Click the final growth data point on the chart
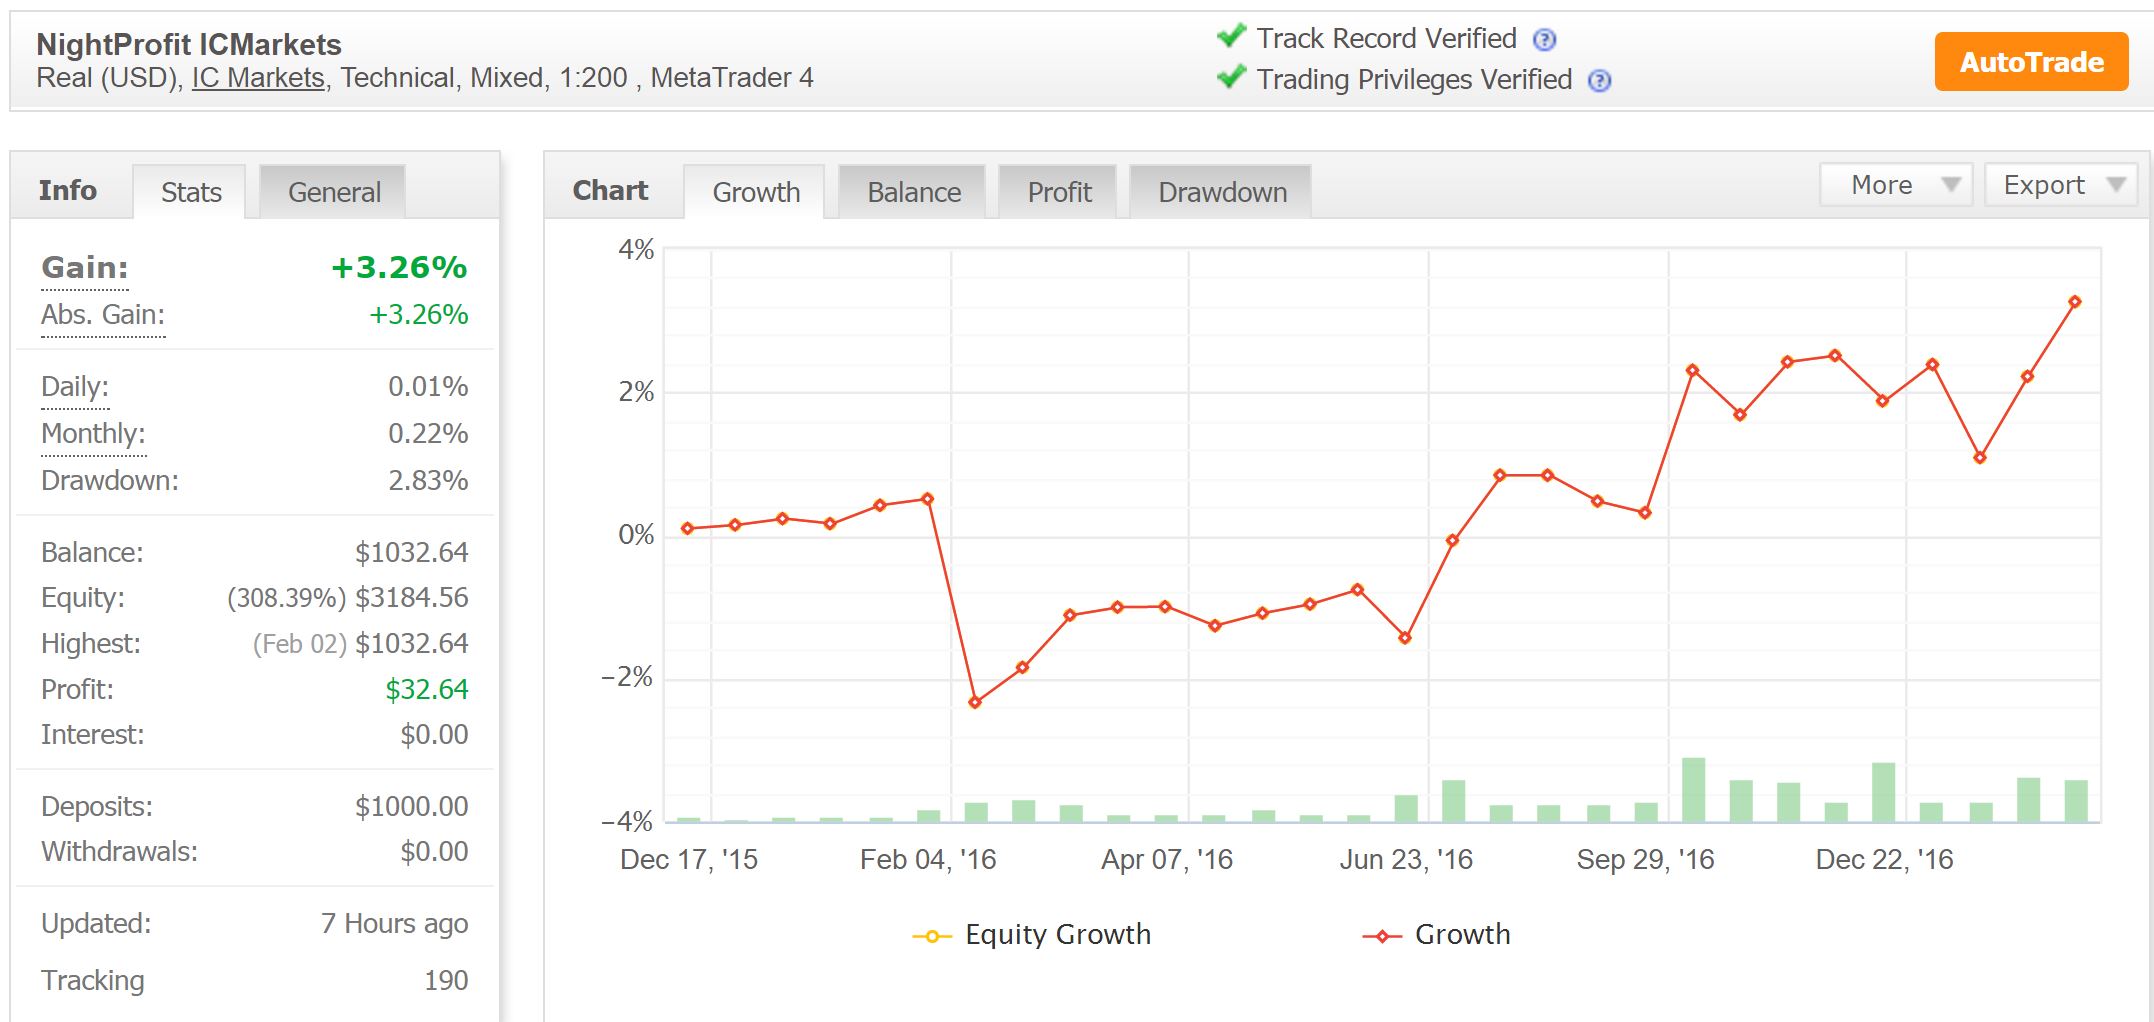 (2074, 302)
